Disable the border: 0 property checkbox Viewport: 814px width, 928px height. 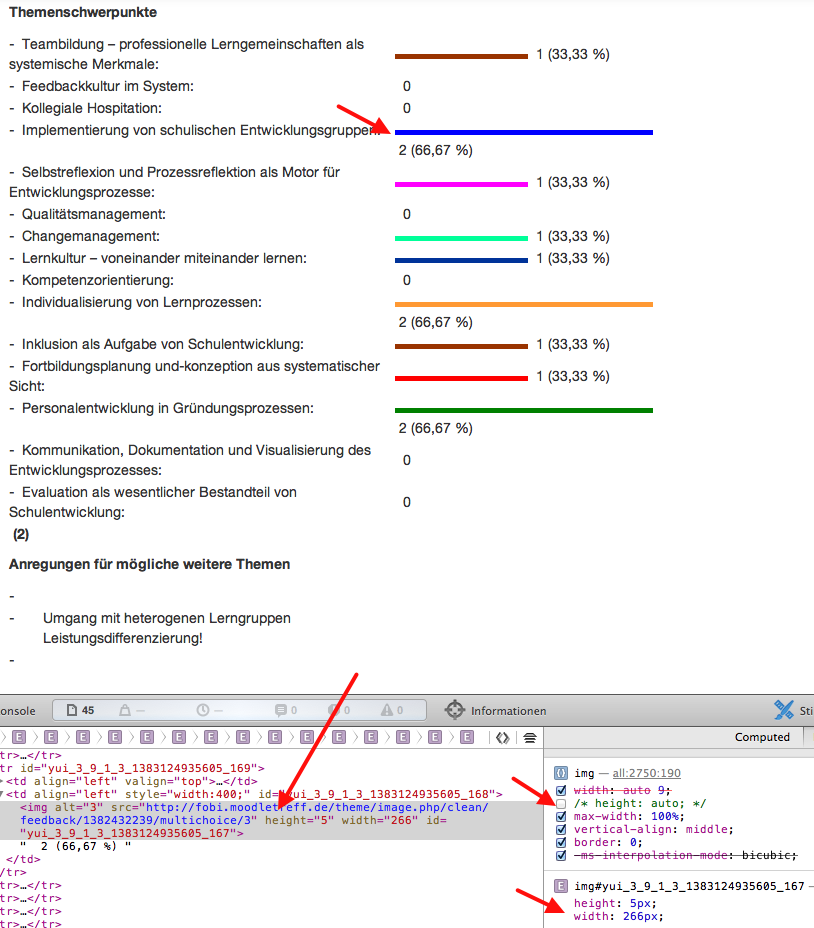561,843
